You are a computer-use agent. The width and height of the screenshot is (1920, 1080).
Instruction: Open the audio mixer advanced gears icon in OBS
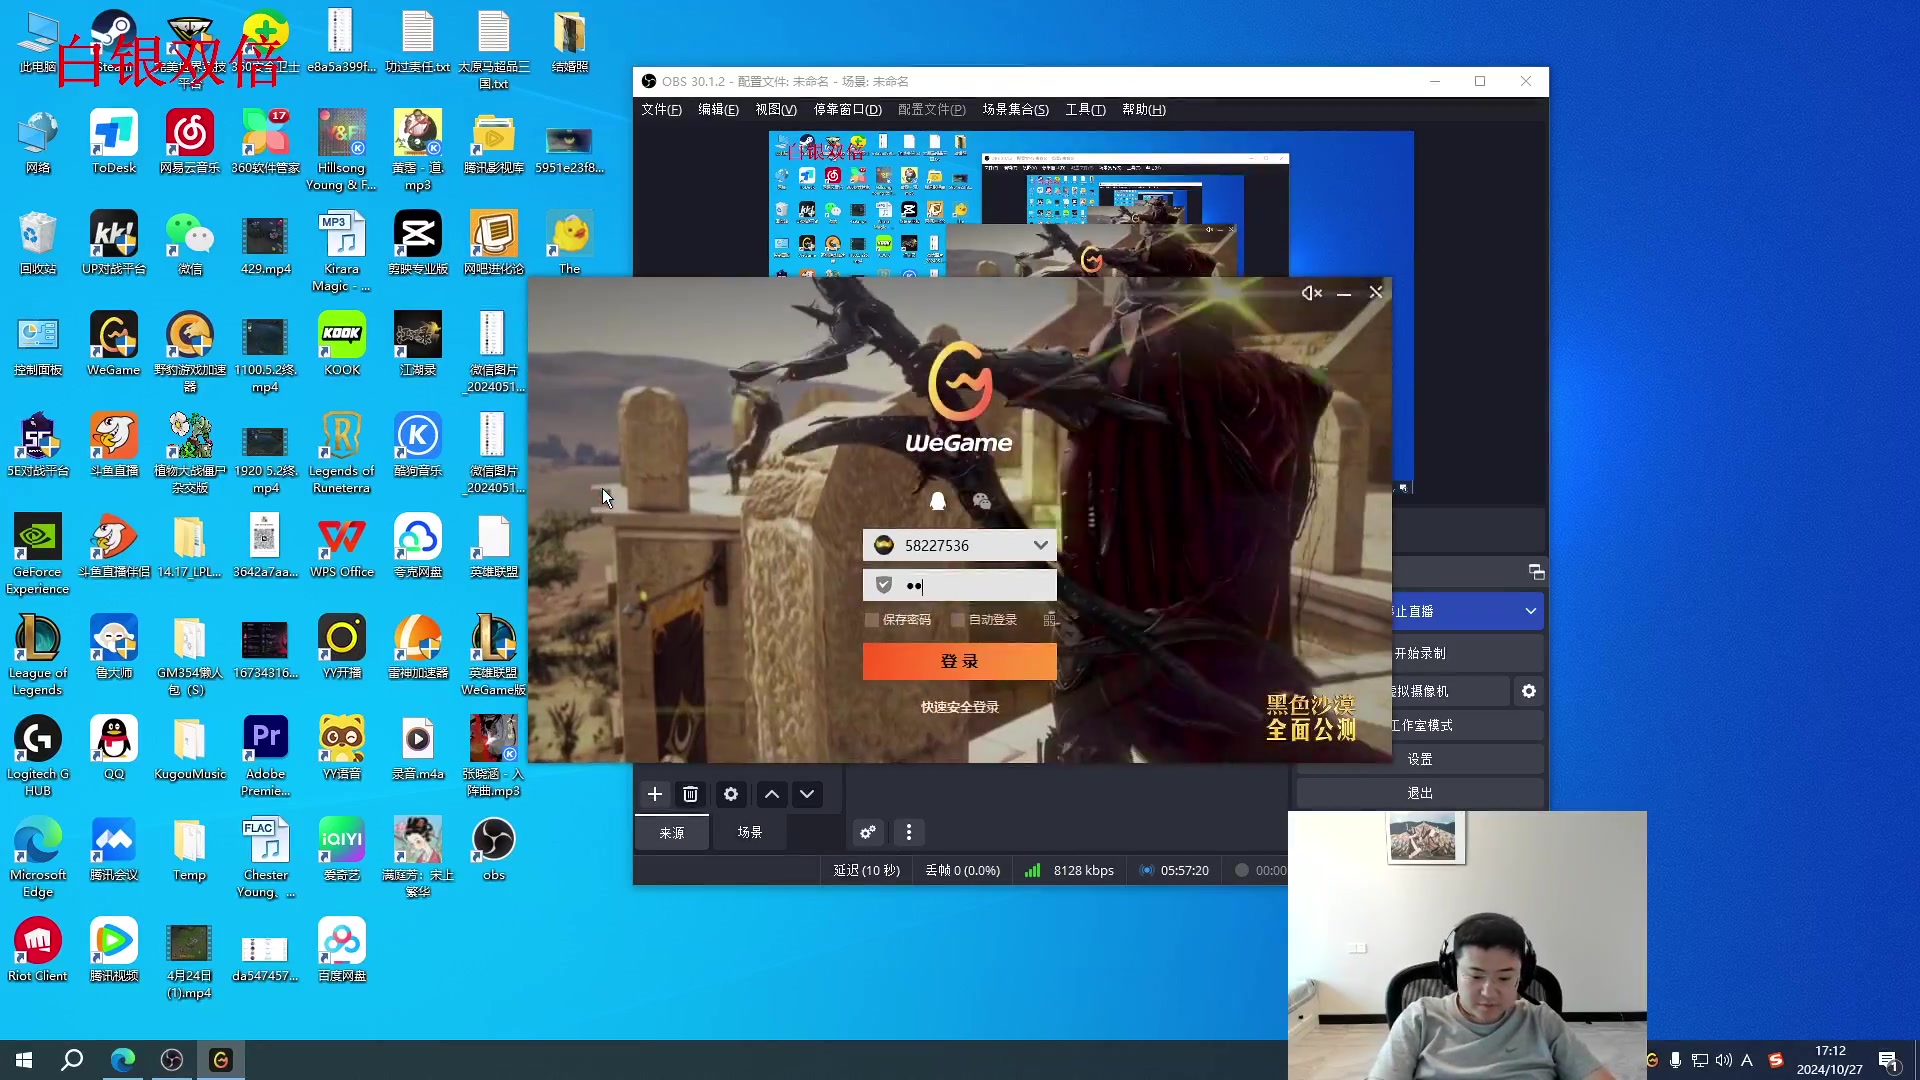[x=868, y=832]
